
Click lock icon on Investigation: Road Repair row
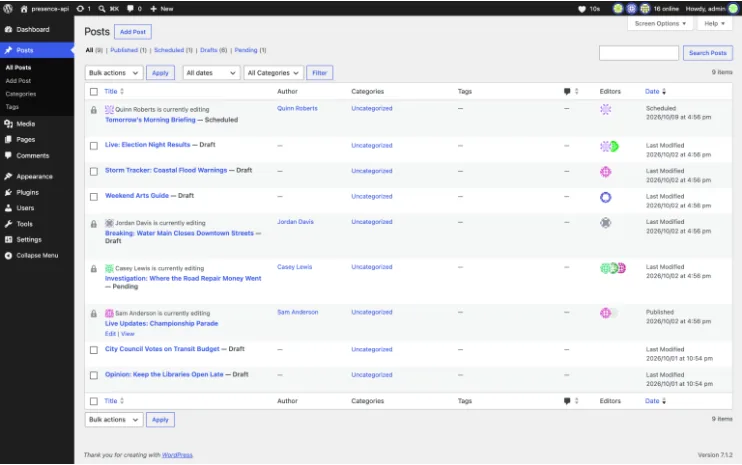coord(94,269)
